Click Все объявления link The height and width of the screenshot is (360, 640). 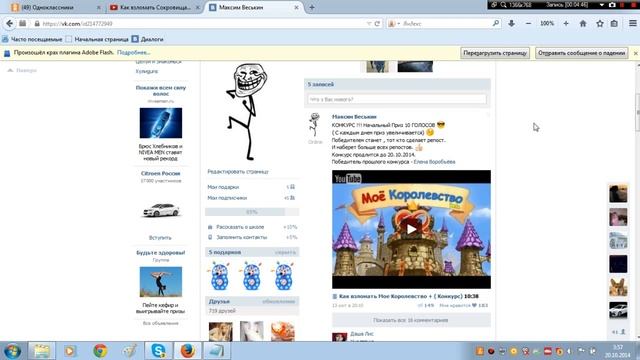pos(160,323)
